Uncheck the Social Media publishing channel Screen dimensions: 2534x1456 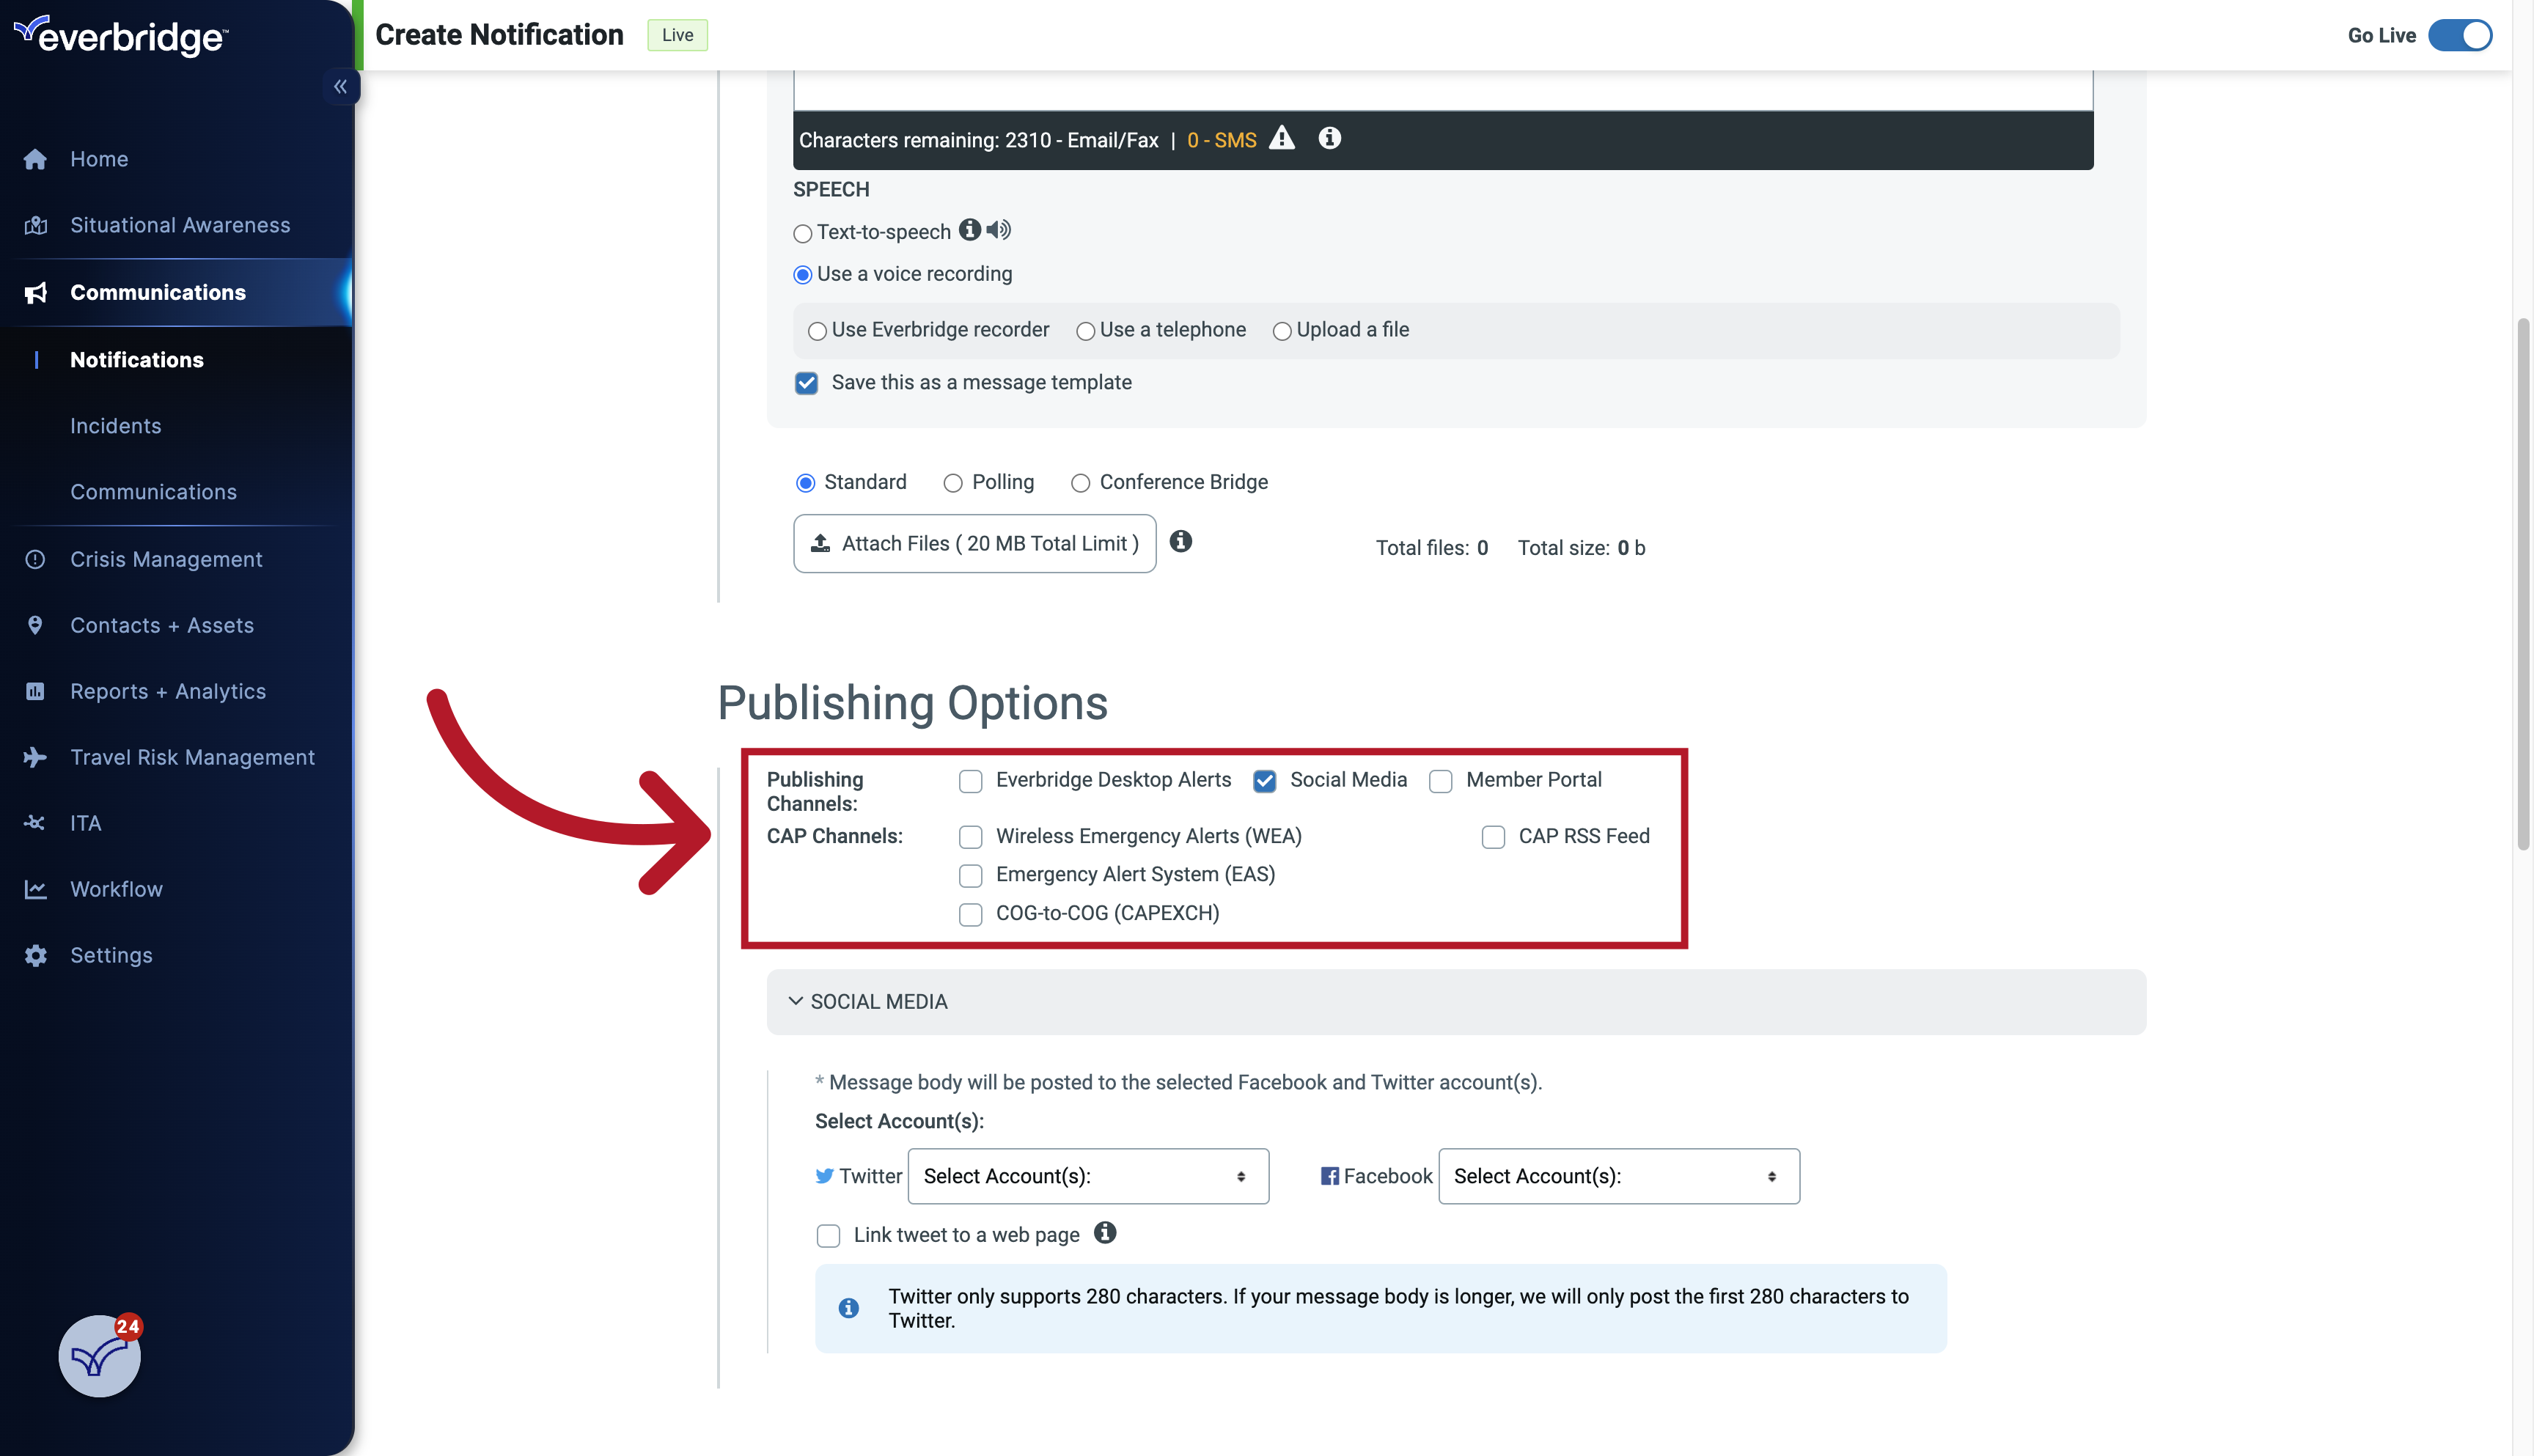[x=1264, y=781]
